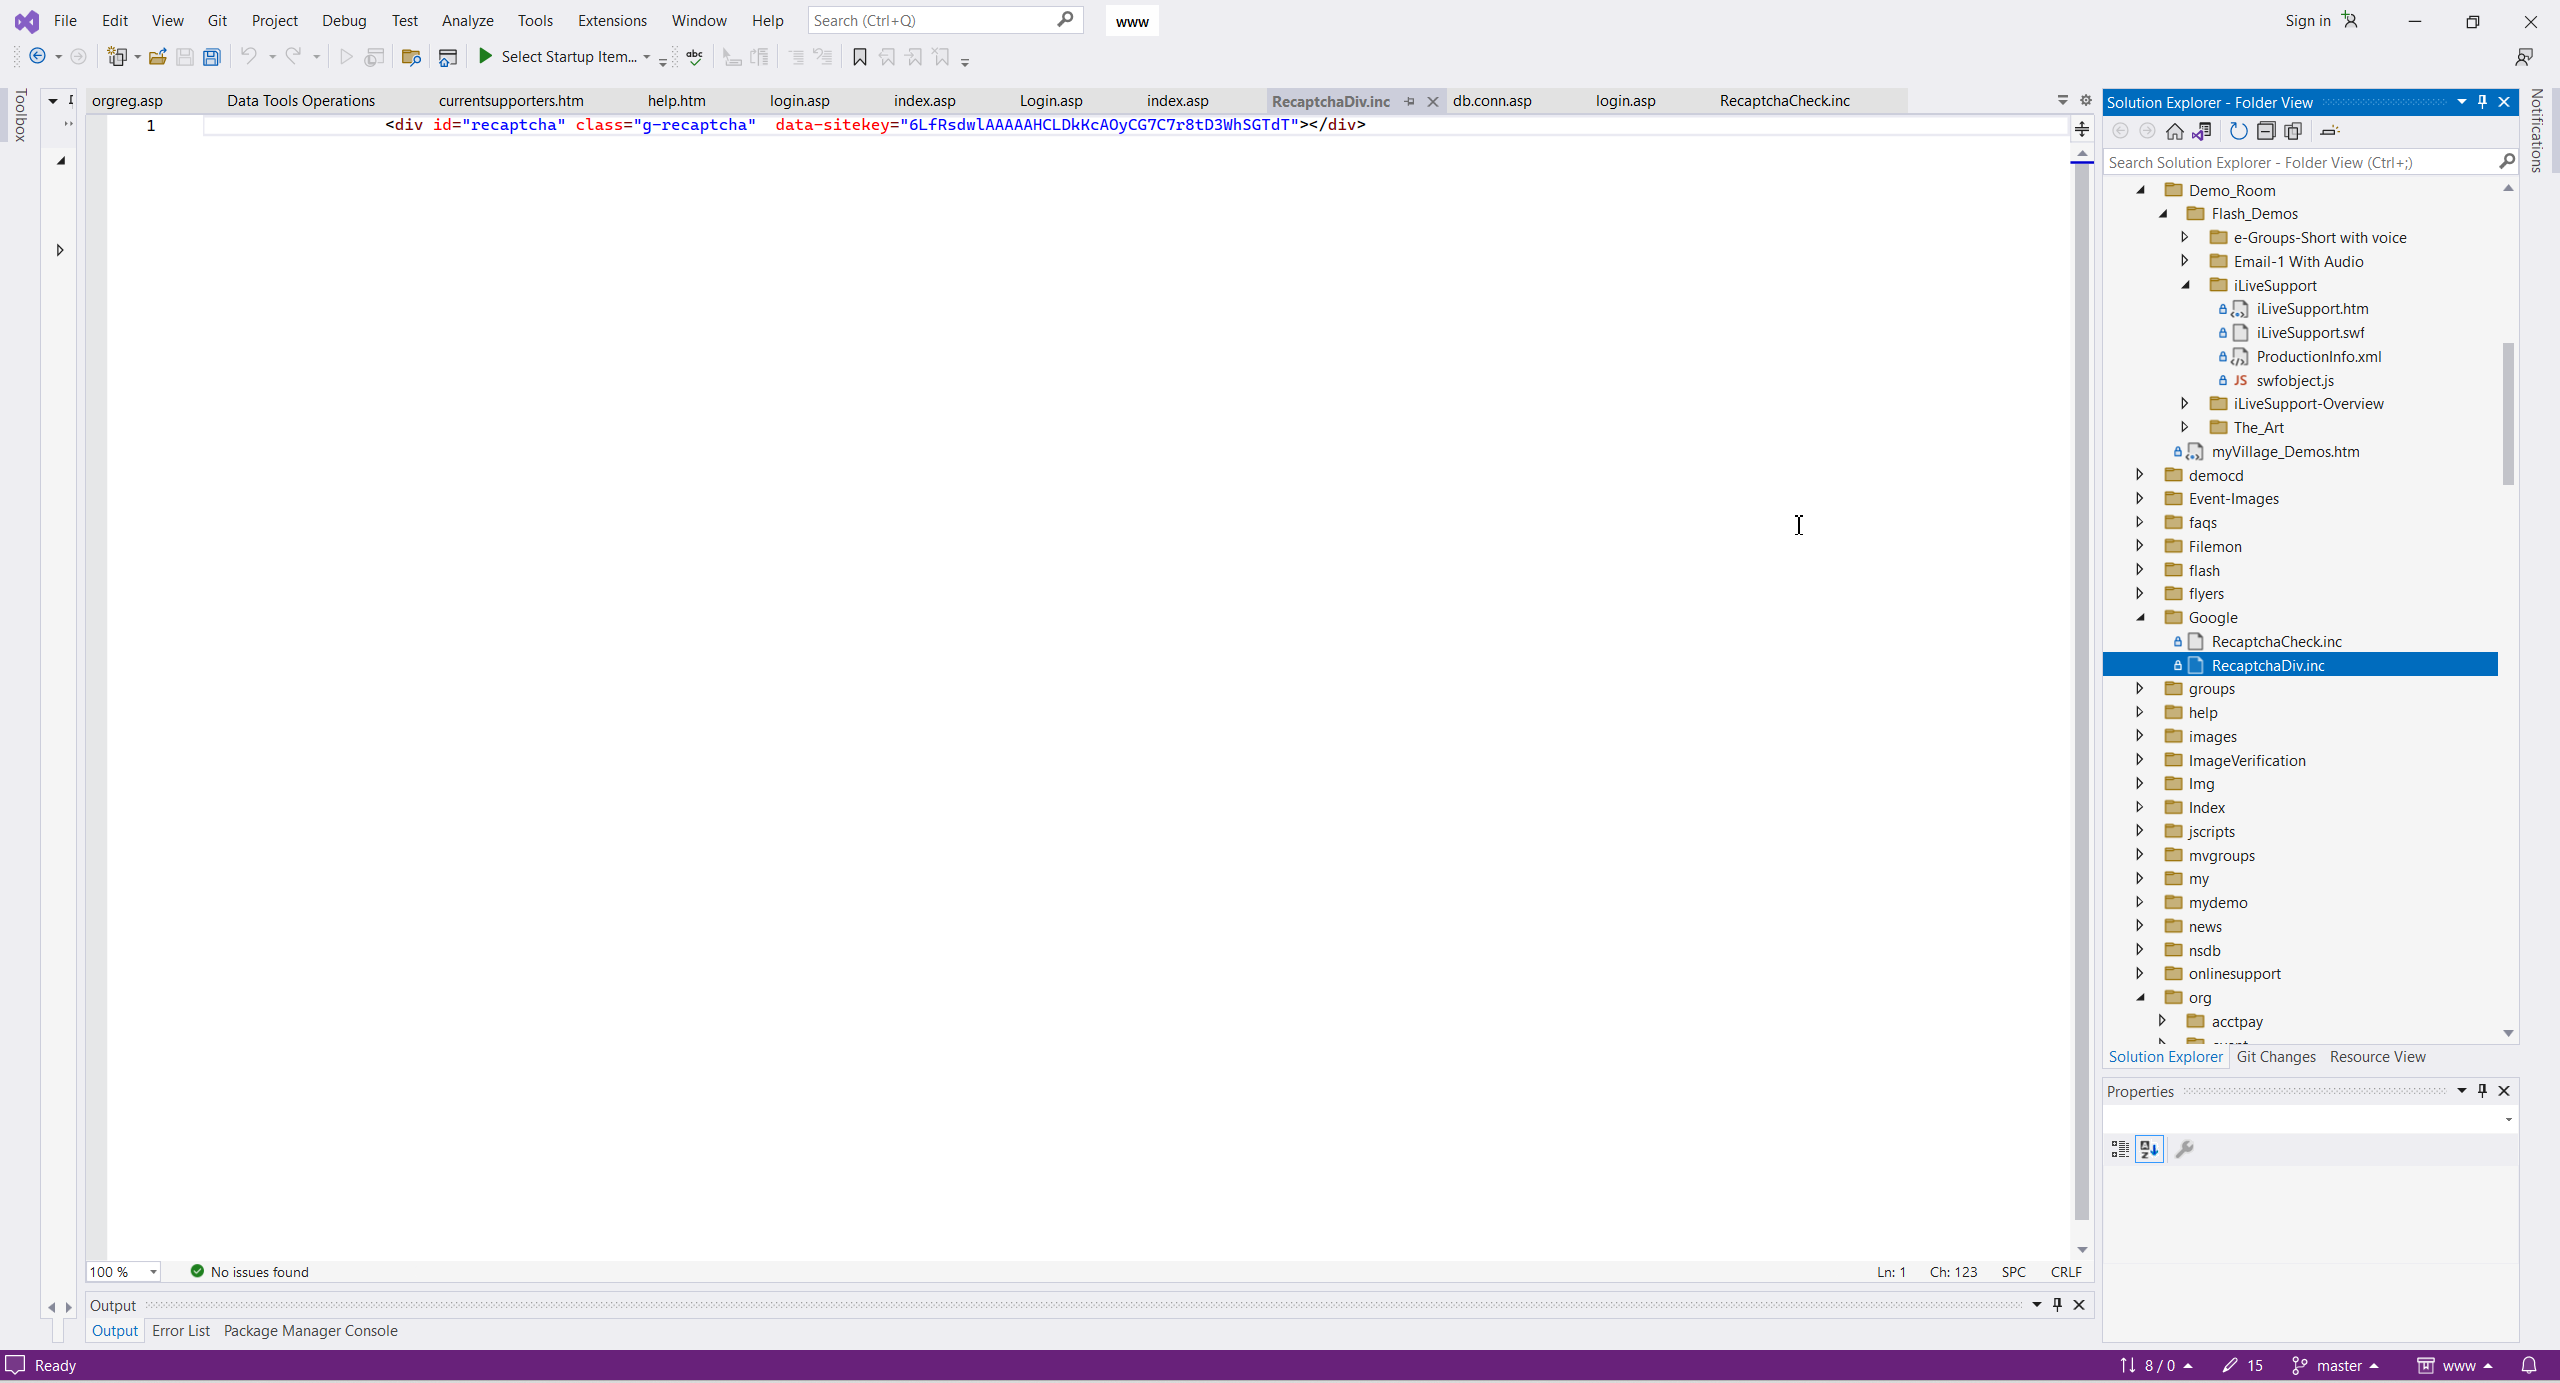Switch between solutions and folder views
This screenshot has height=1383, width=2560.
point(2202,131)
